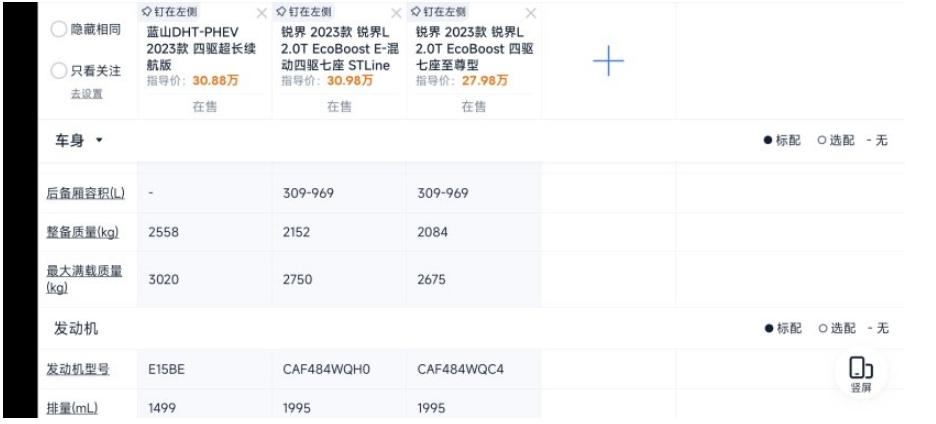
Task: Click the 排量(mL) label link
Action: point(72,408)
